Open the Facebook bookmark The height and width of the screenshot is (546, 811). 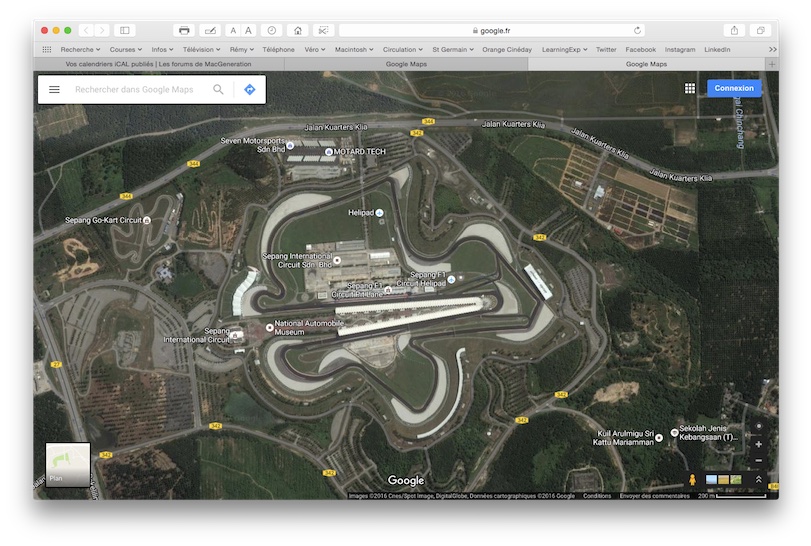(640, 50)
